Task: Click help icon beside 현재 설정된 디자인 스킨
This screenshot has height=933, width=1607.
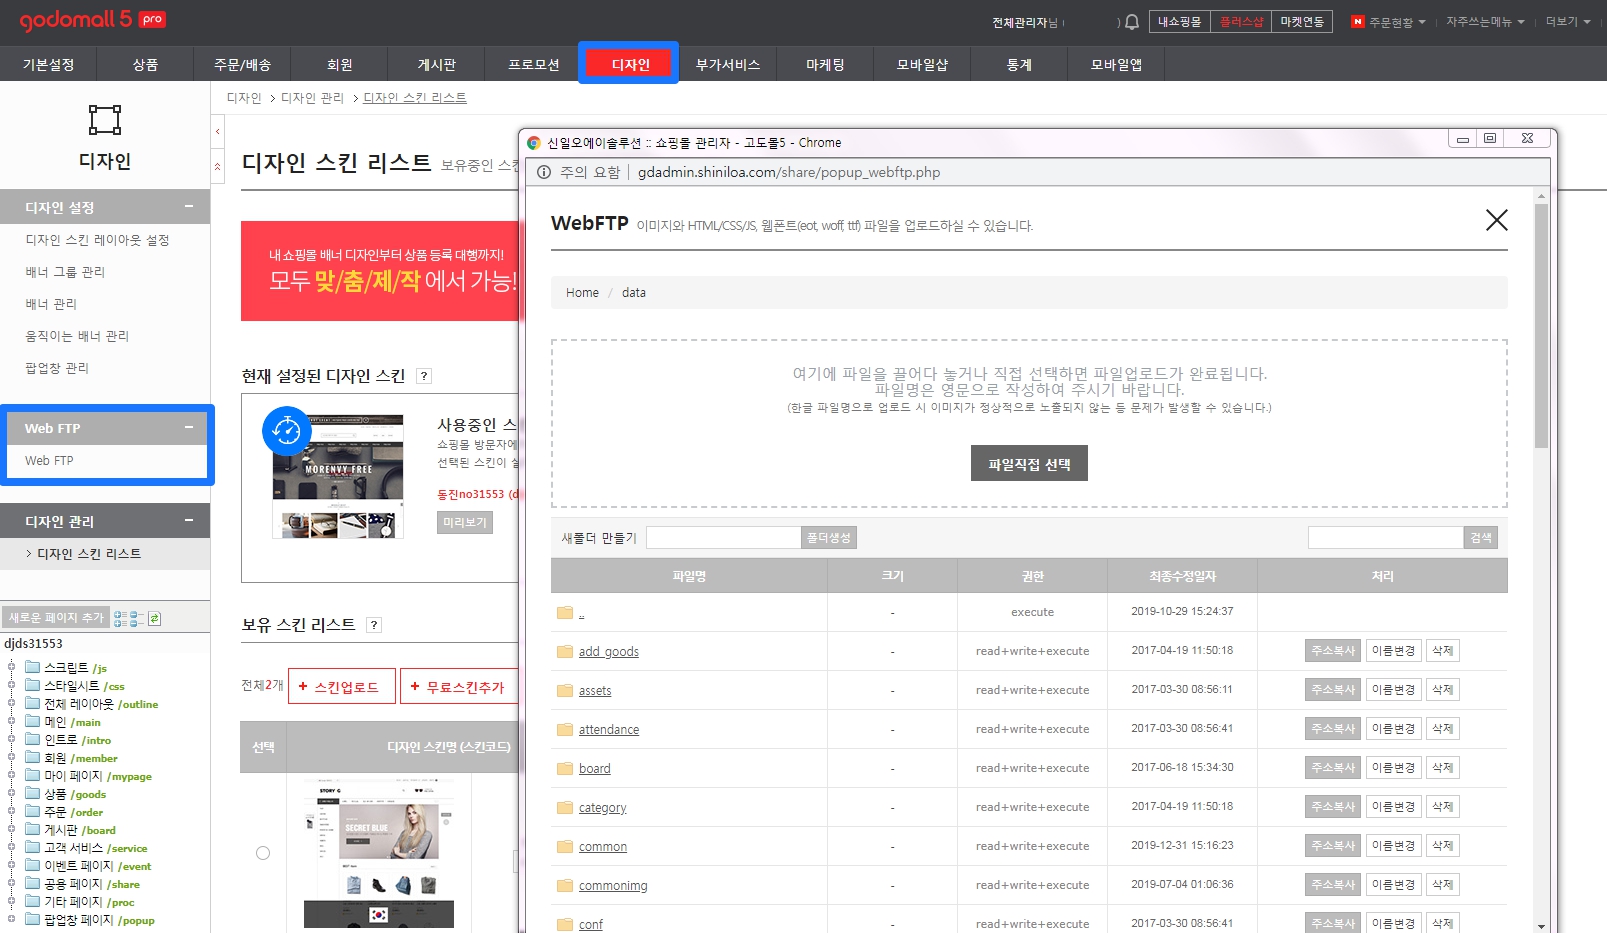Action: 424,376
